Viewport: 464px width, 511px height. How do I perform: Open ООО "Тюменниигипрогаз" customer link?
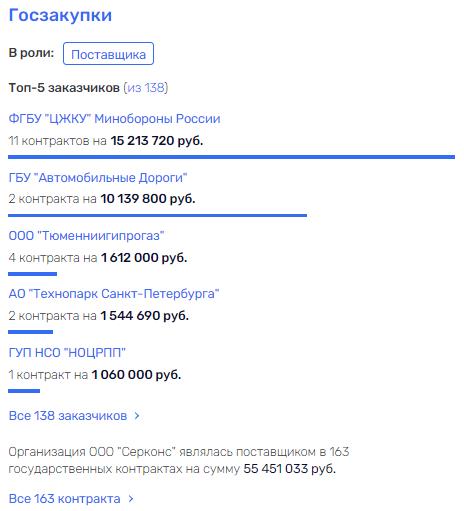pos(86,236)
